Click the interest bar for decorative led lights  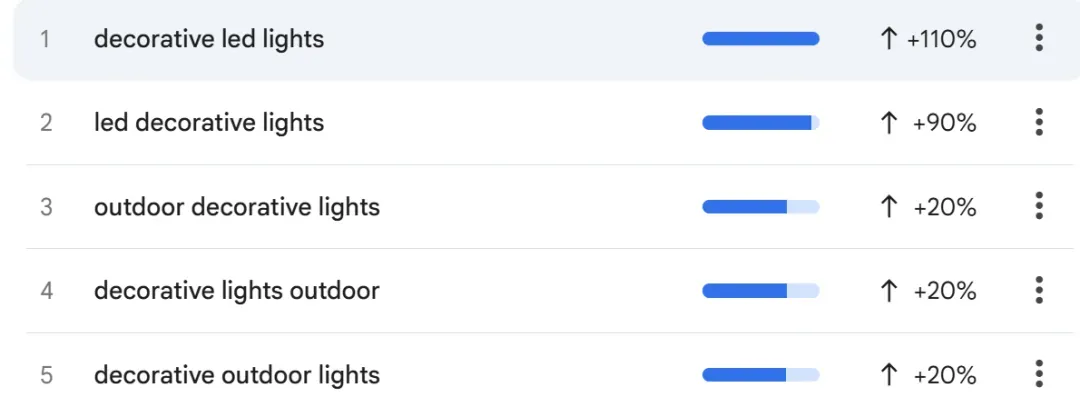pyautogui.click(x=761, y=39)
